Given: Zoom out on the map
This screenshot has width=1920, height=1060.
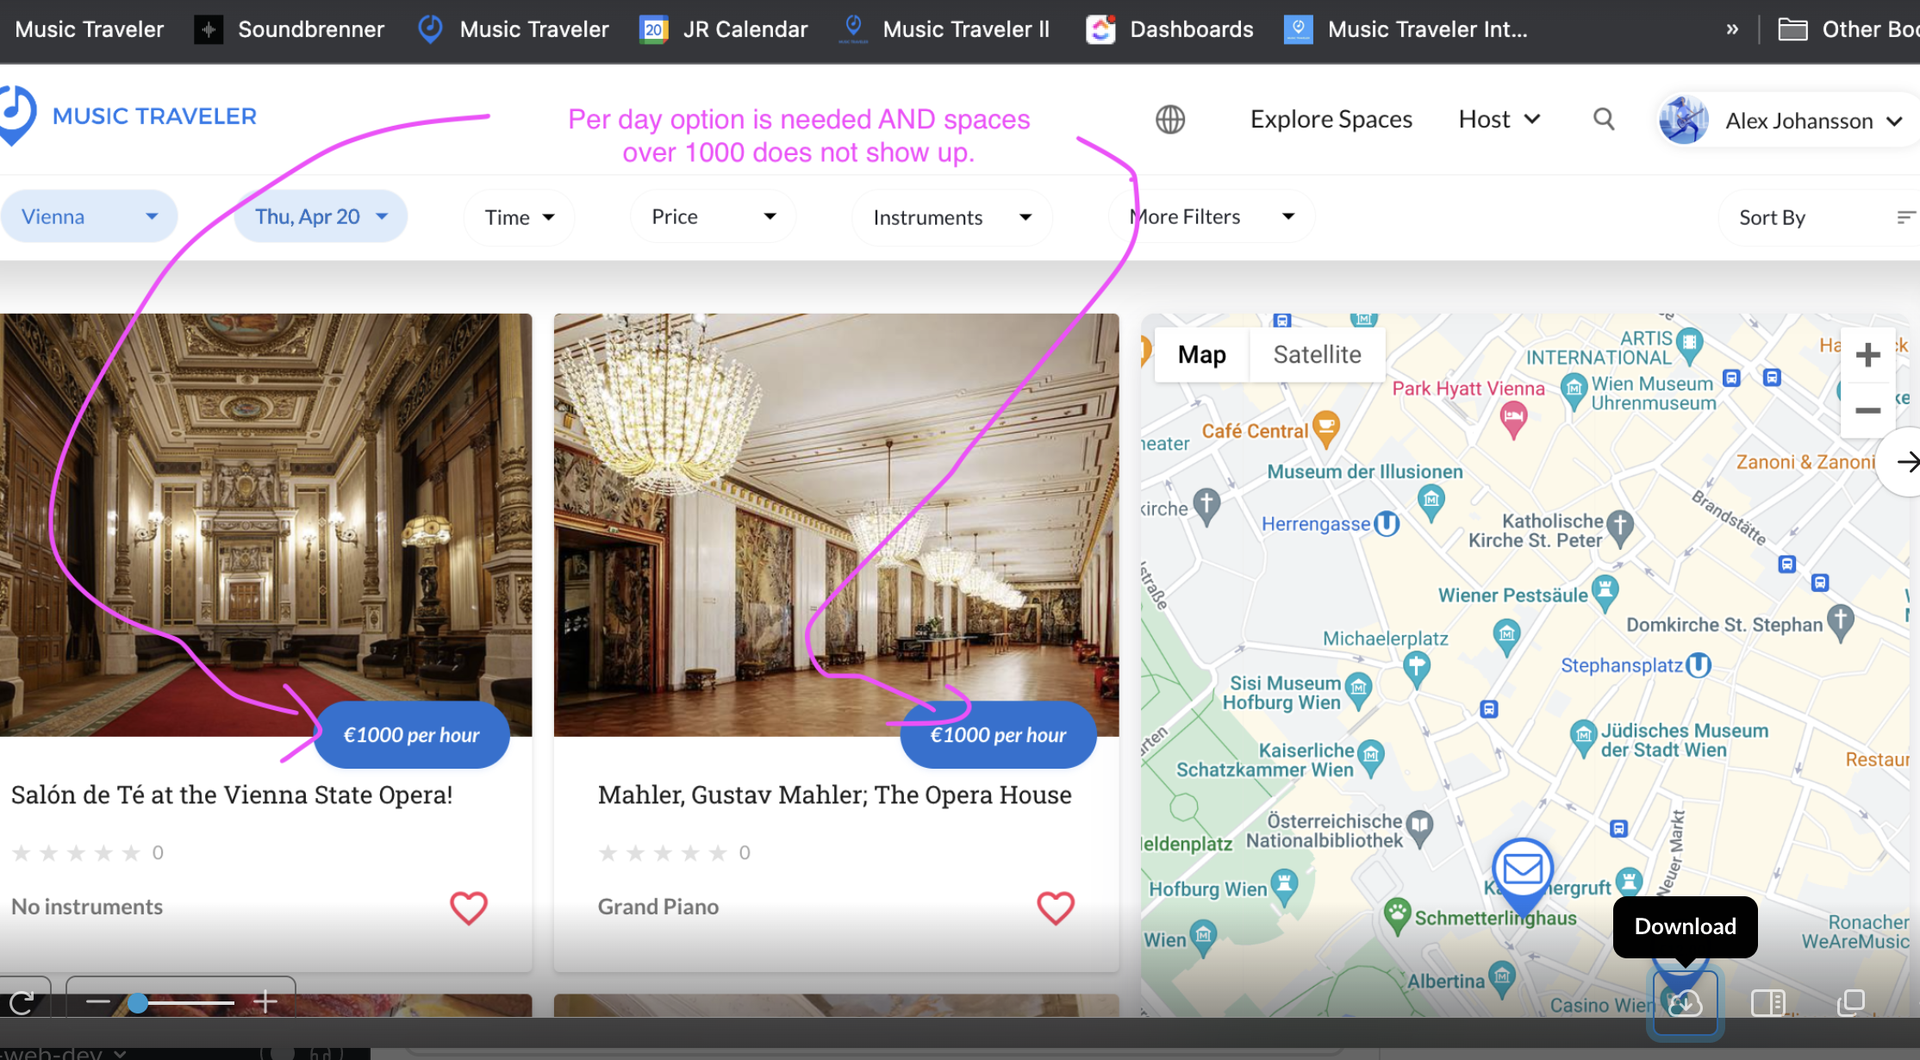Looking at the screenshot, I should click(1867, 411).
